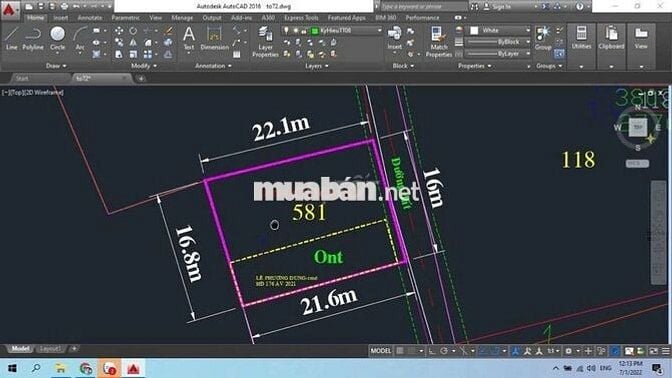Viewport: 672px width, 378px height.
Task: Click the status bar Customization menu icon
Action: pyautogui.click(x=665, y=351)
